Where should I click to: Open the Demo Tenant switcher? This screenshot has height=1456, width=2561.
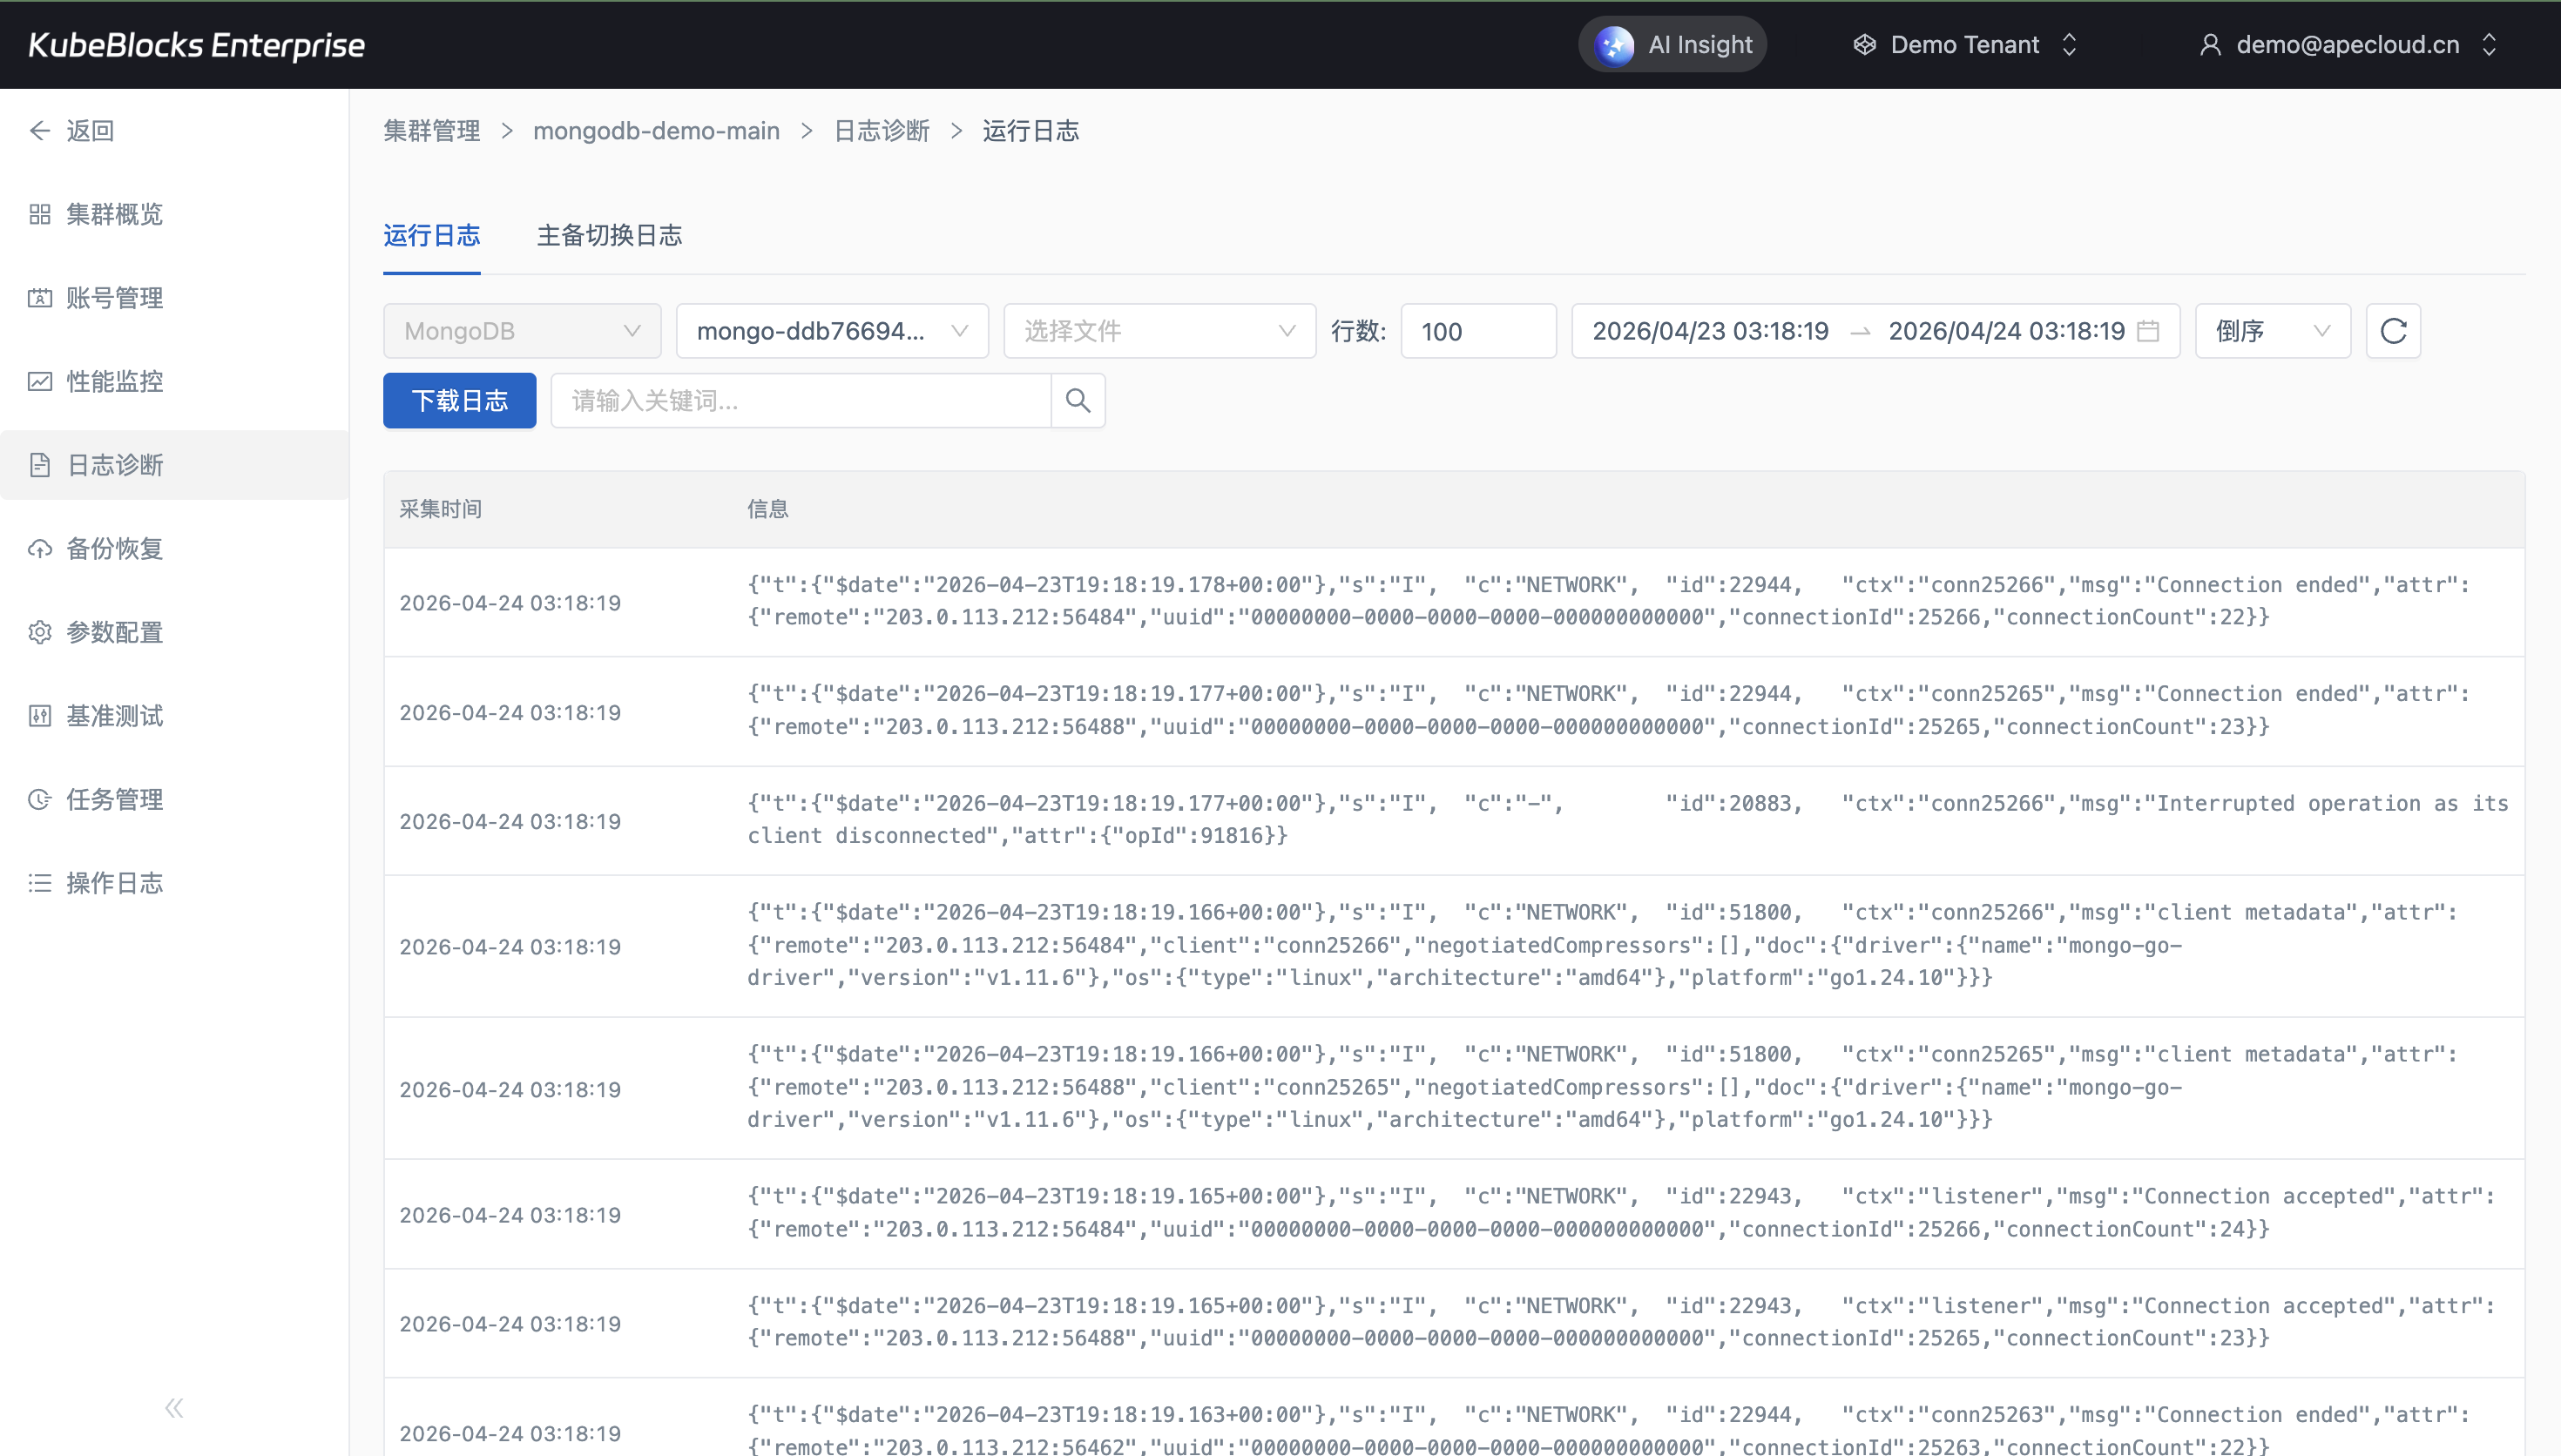(x=1964, y=45)
